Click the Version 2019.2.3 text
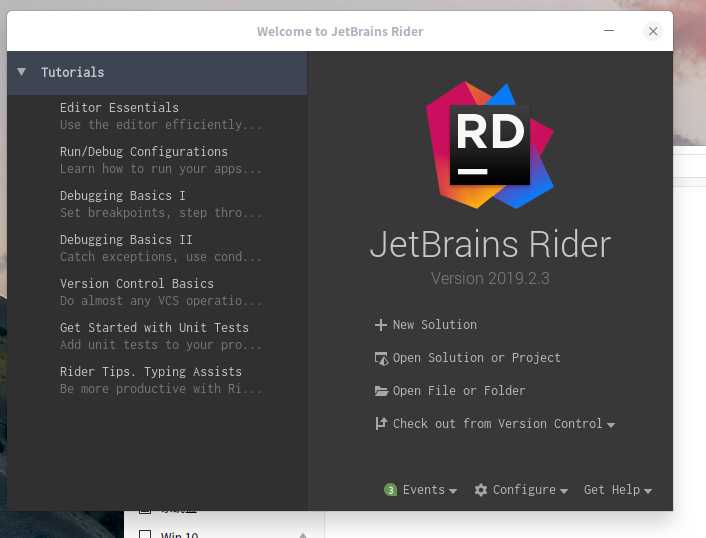The image size is (706, 538). (x=490, y=279)
